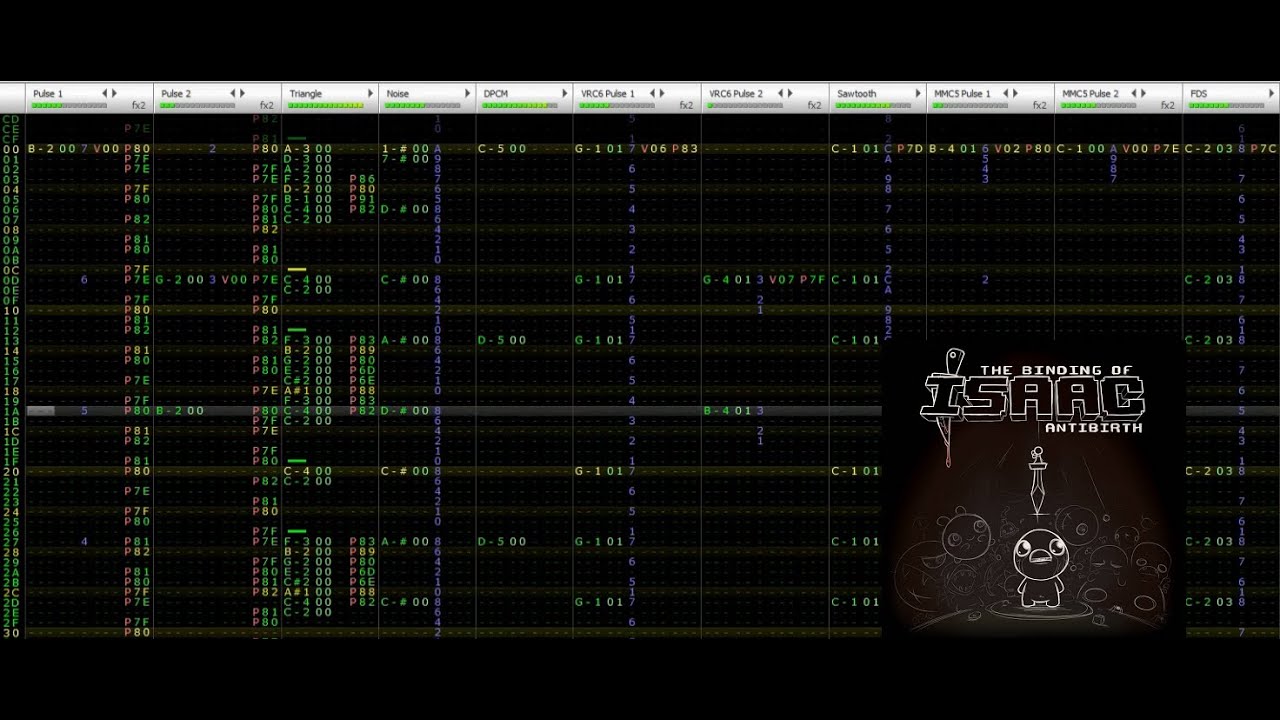
Task: Toggle the Noise channel header
Action: (x=397, y=93)
